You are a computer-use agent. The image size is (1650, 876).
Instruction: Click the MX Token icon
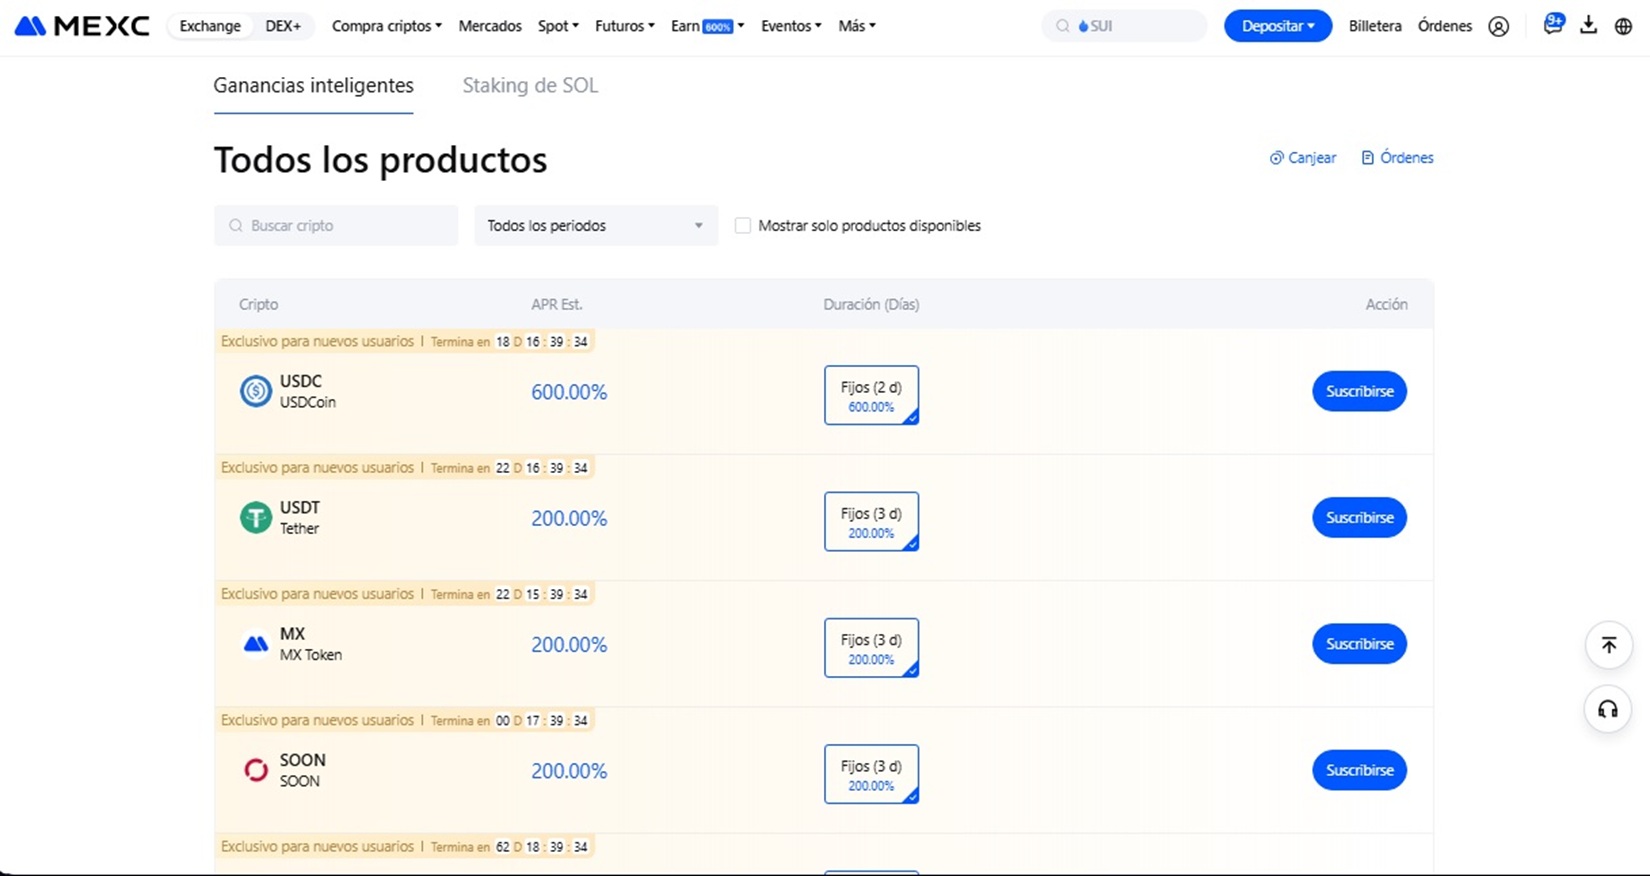tap(256, 644)
